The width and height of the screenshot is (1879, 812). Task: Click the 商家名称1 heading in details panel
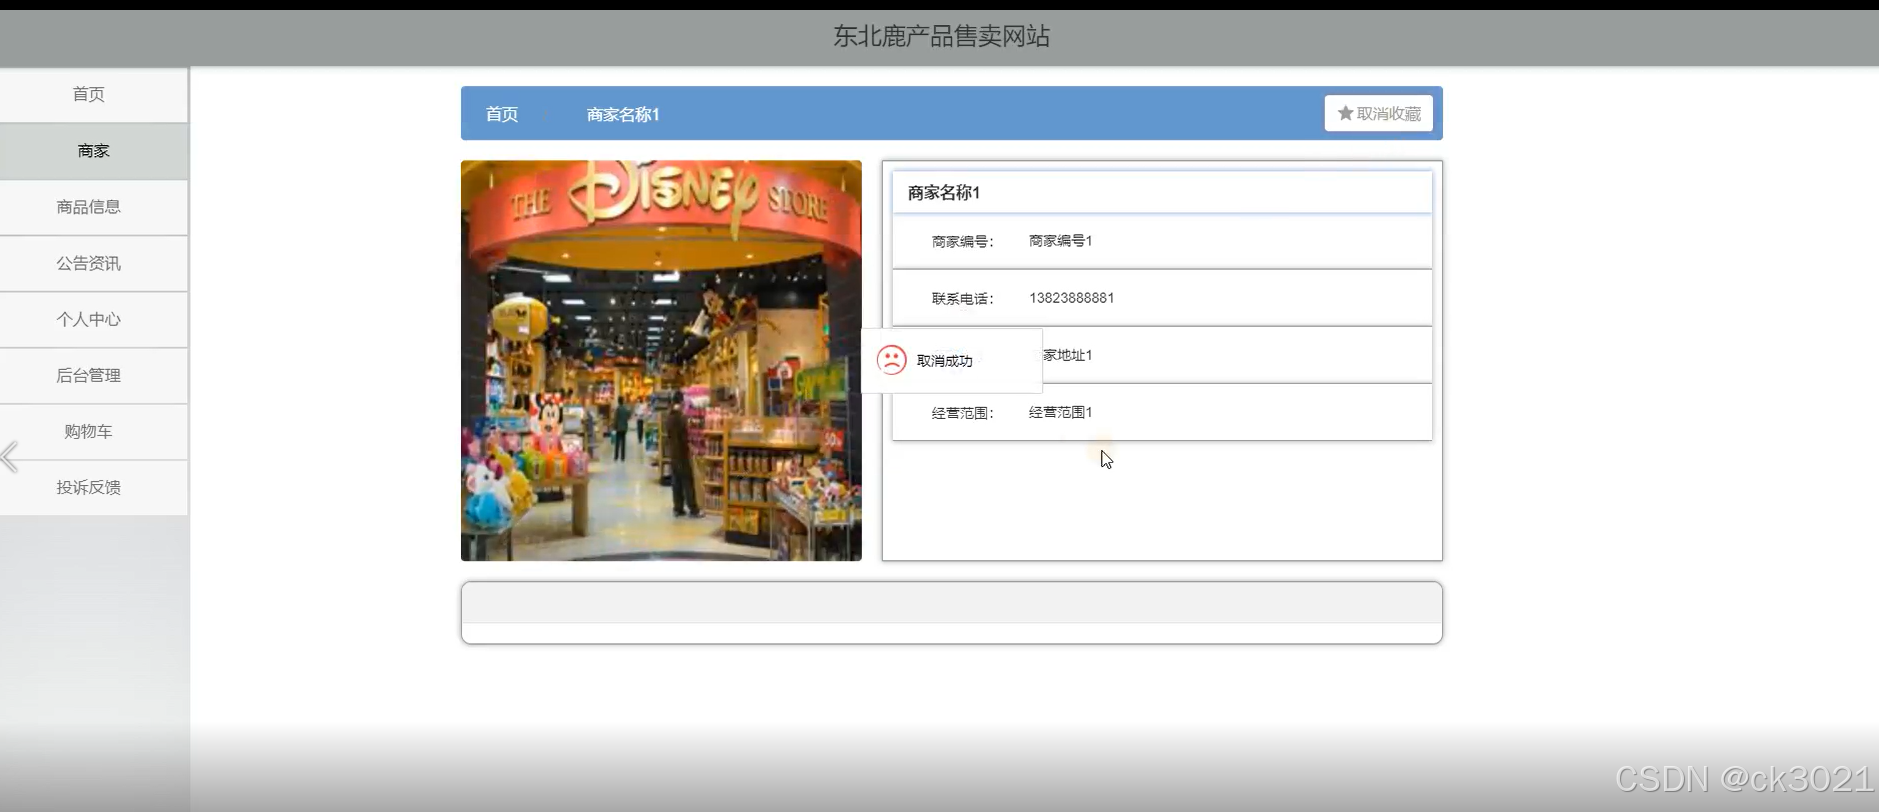pos(944,192)
